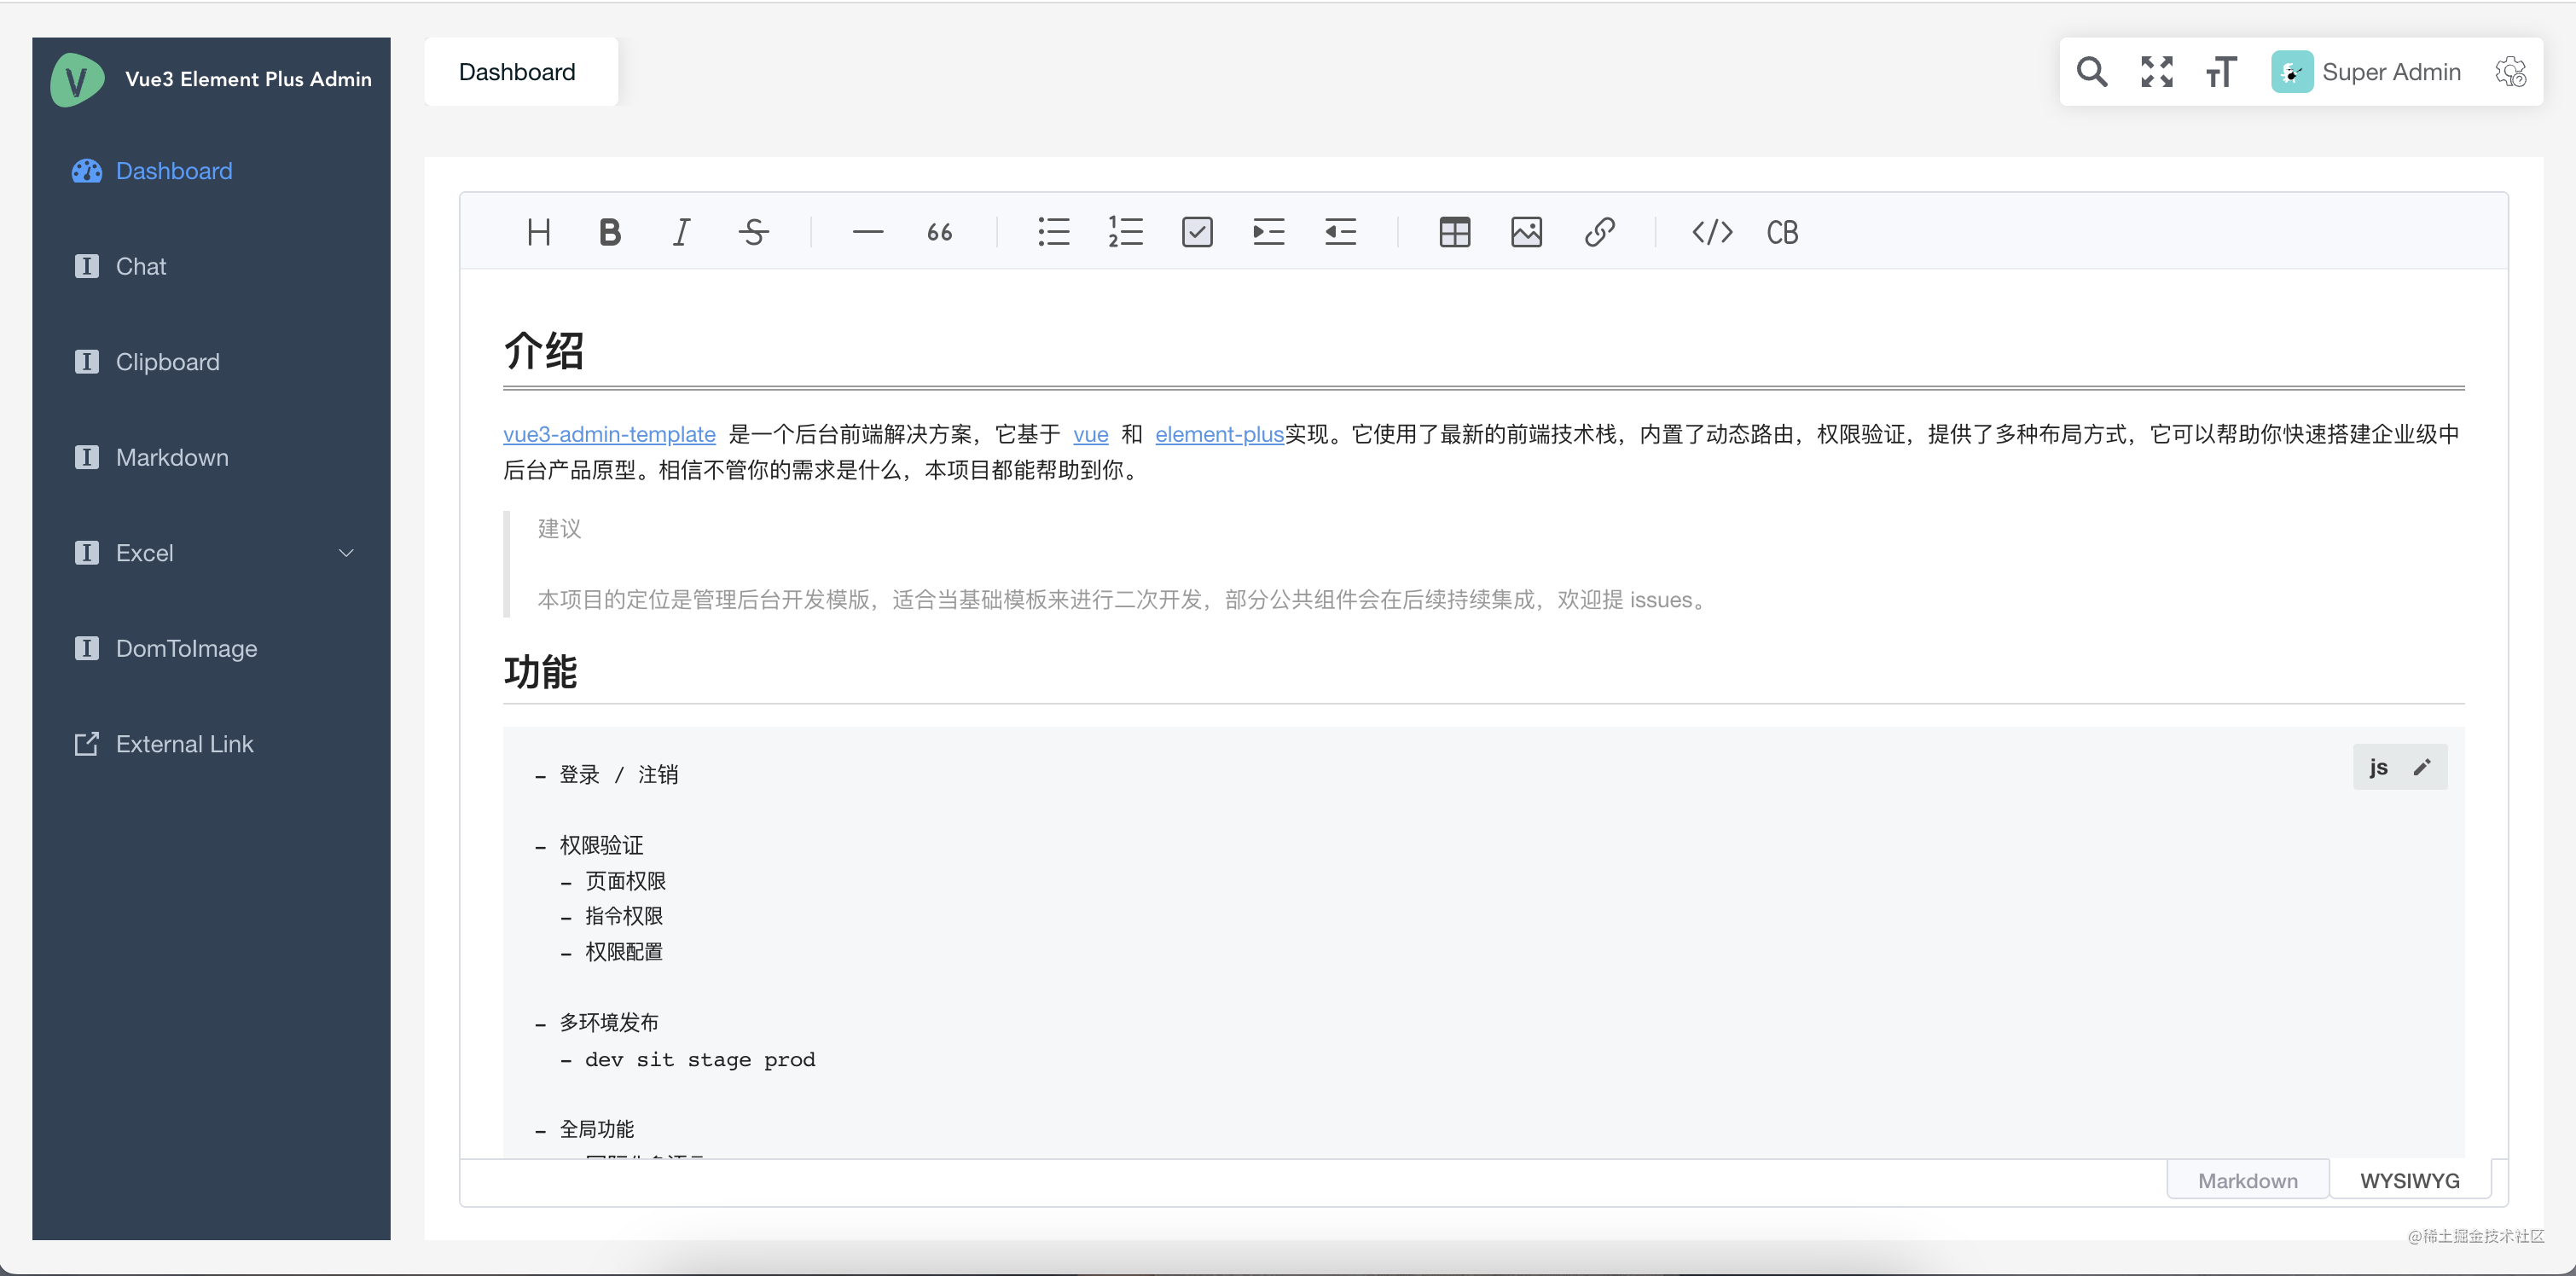Edit the js code block with the pencil

(x=2423, y=766)
